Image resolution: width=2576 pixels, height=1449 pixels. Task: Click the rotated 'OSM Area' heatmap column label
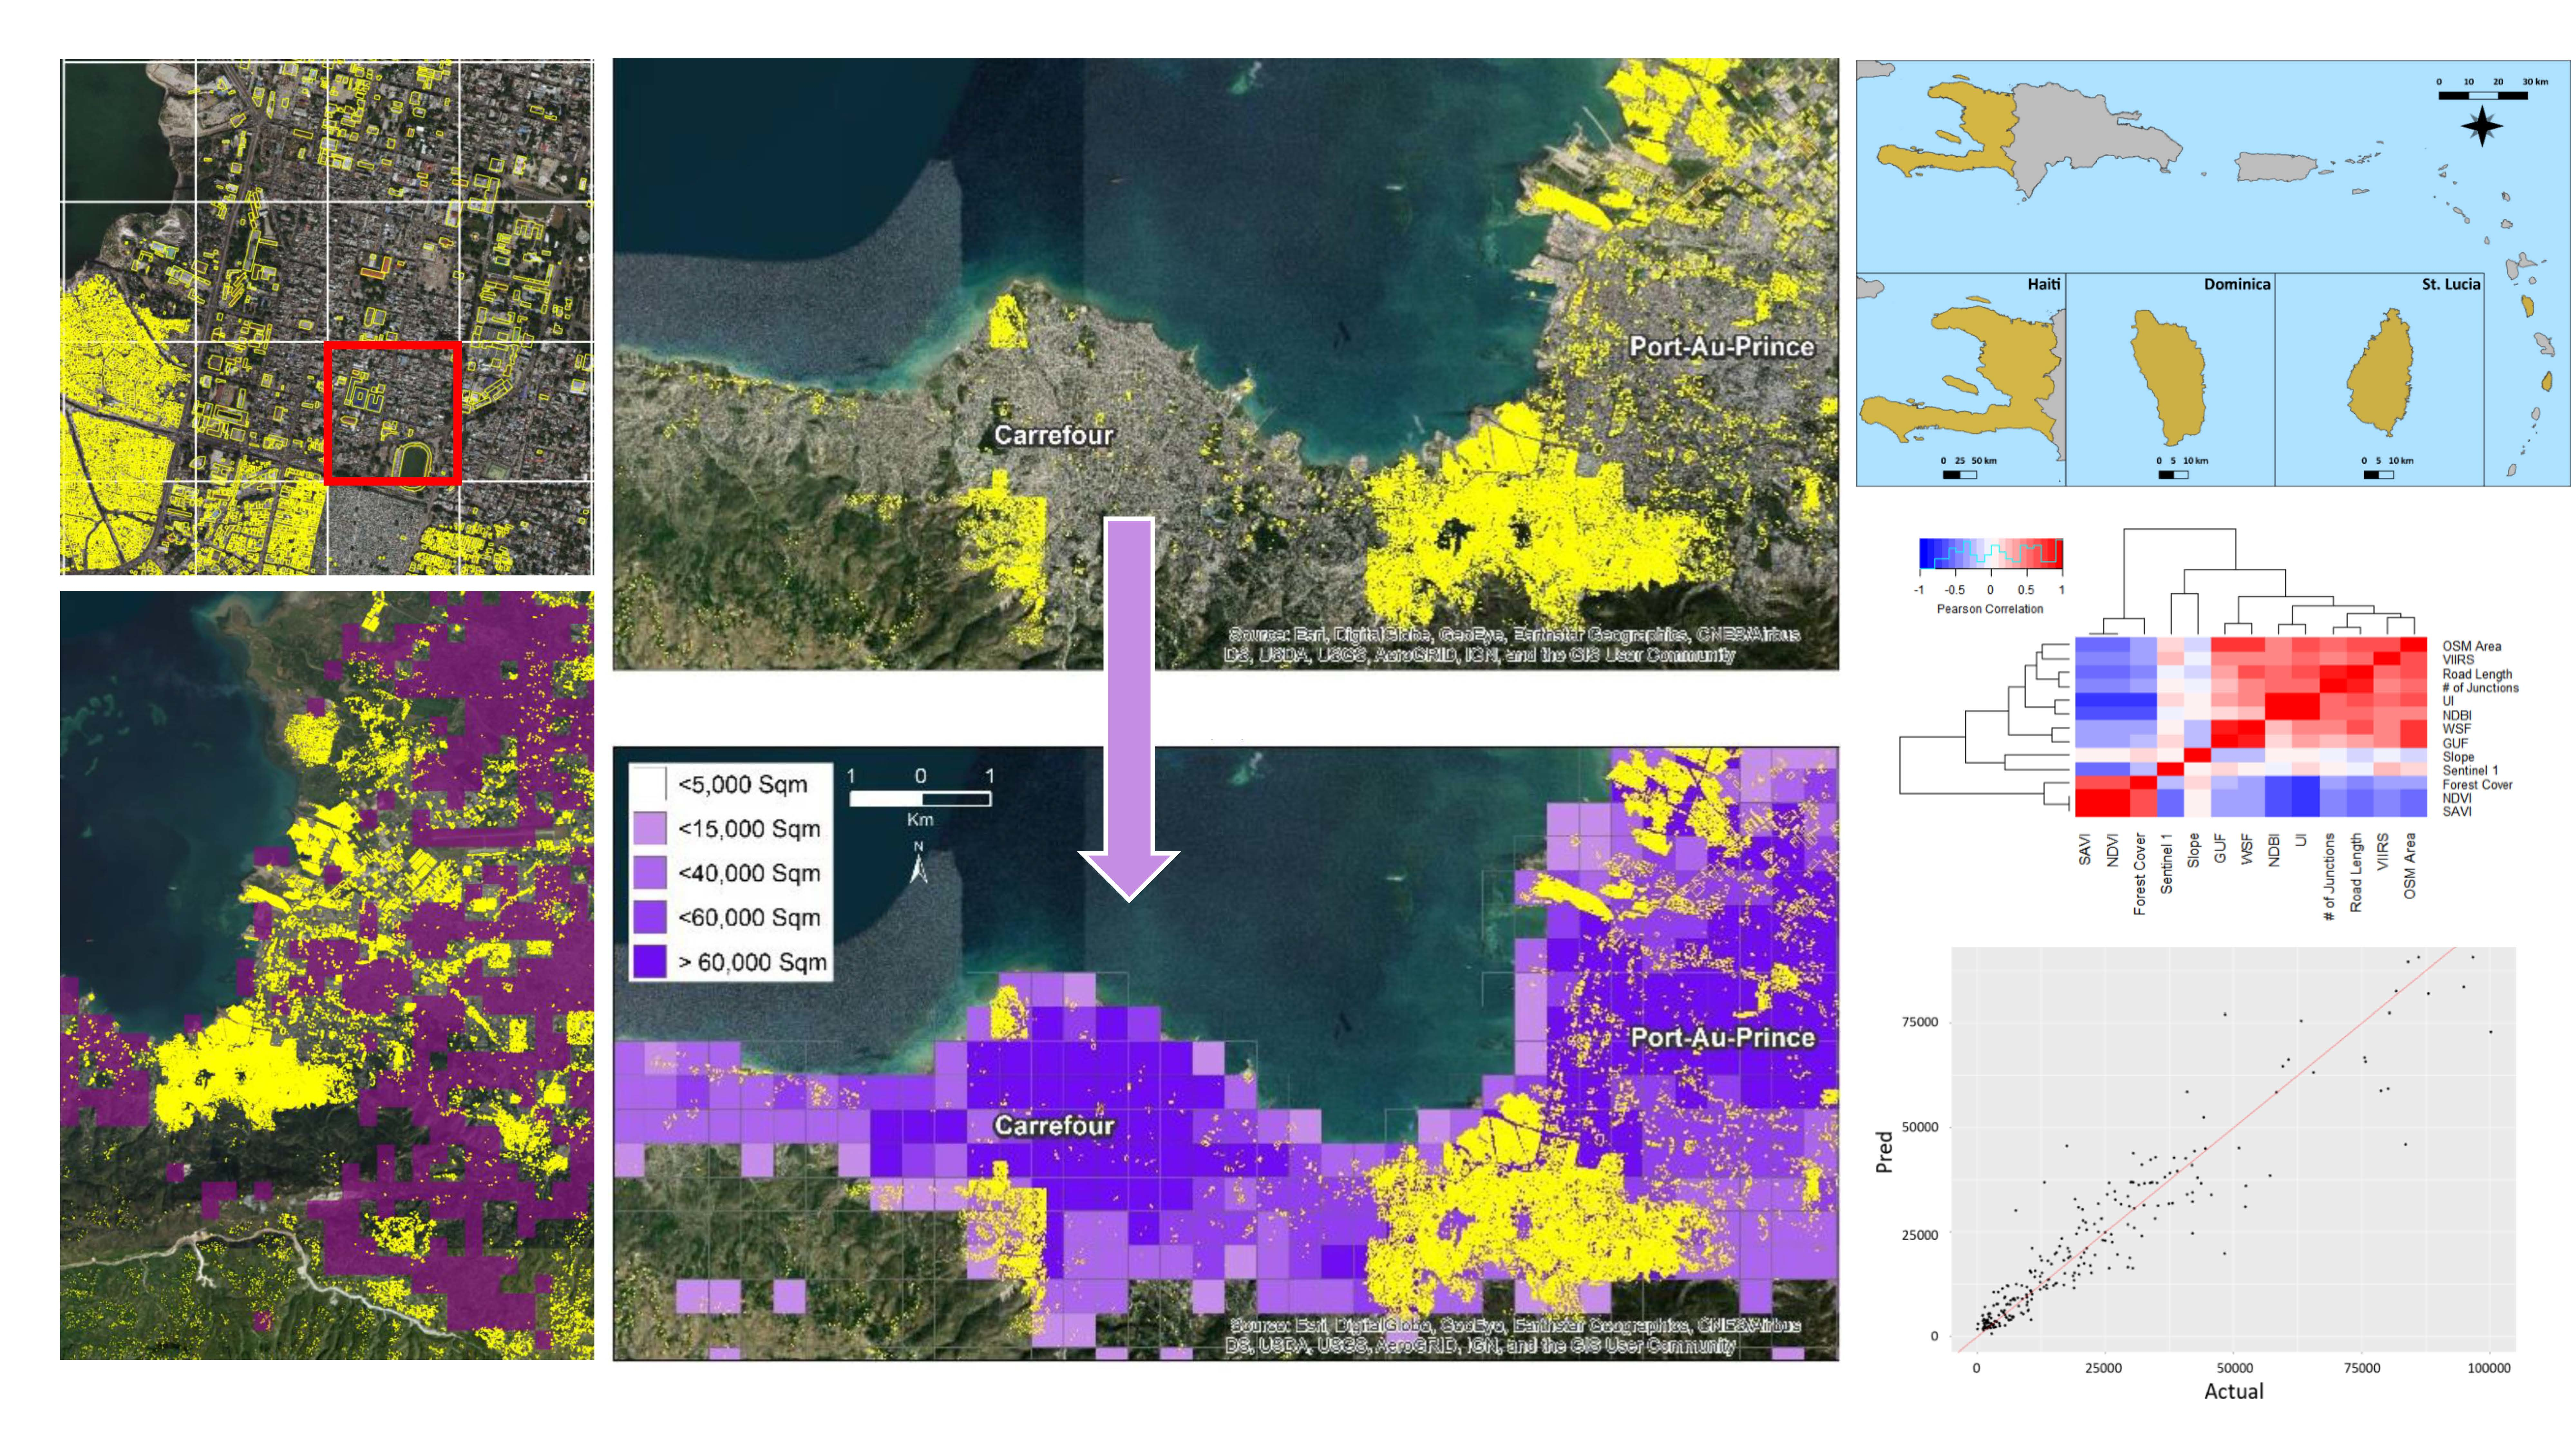[x=2409, y=866]
